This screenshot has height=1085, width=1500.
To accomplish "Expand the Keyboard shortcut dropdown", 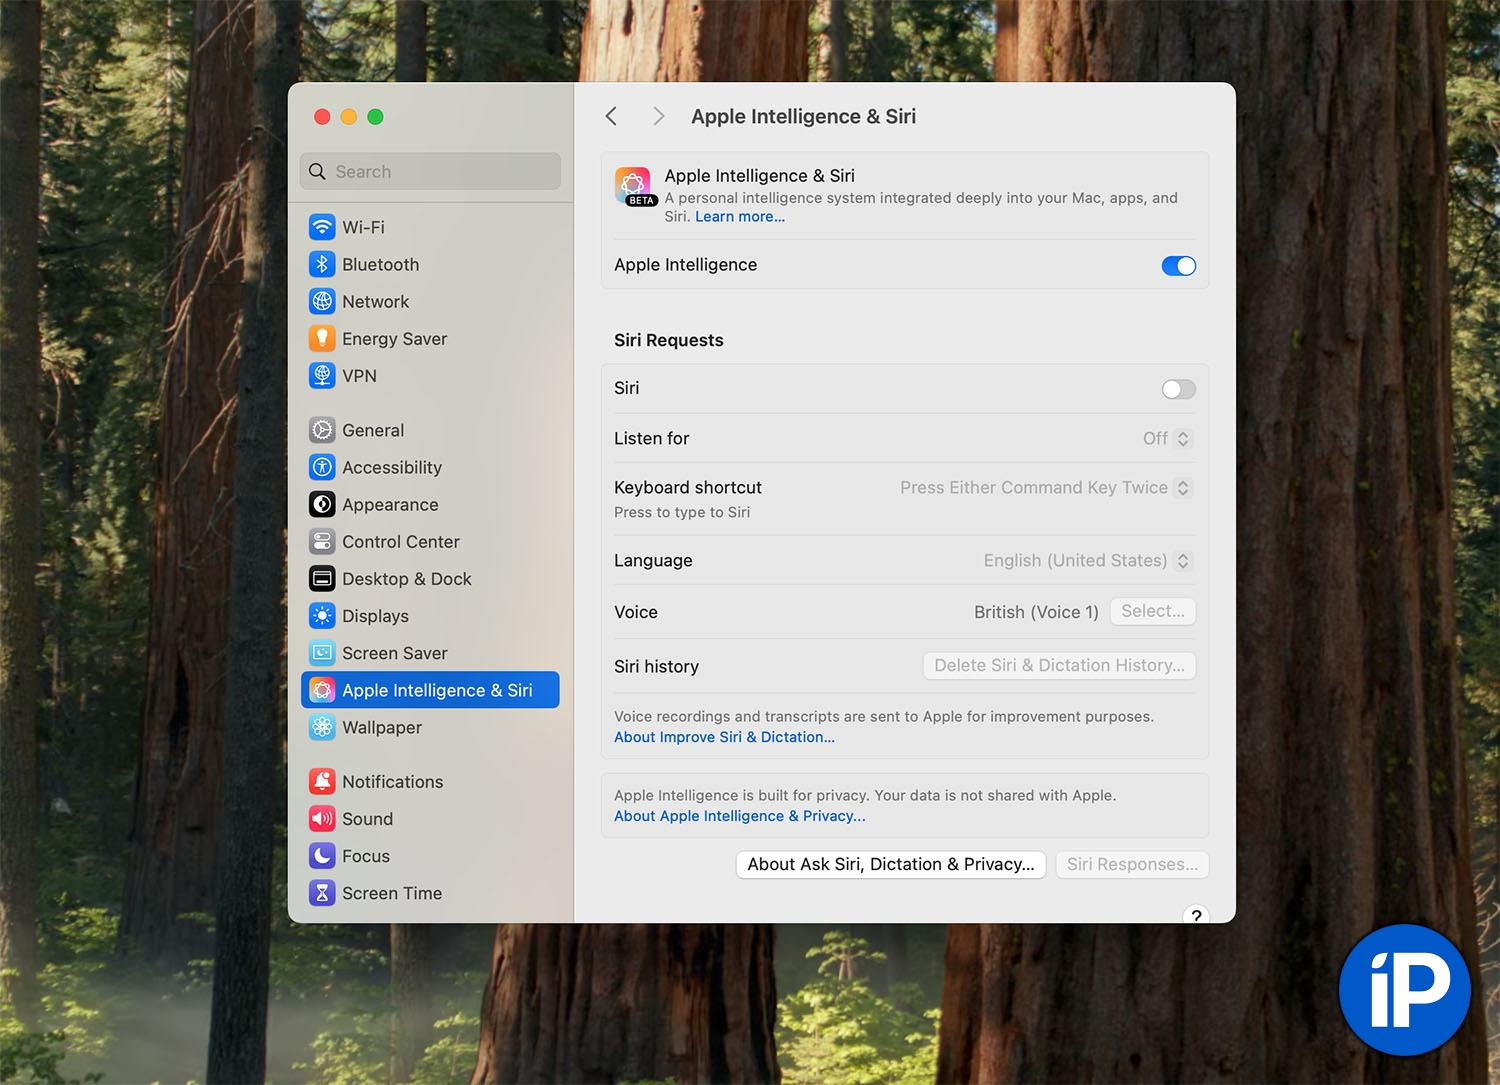I will 1046,488.
